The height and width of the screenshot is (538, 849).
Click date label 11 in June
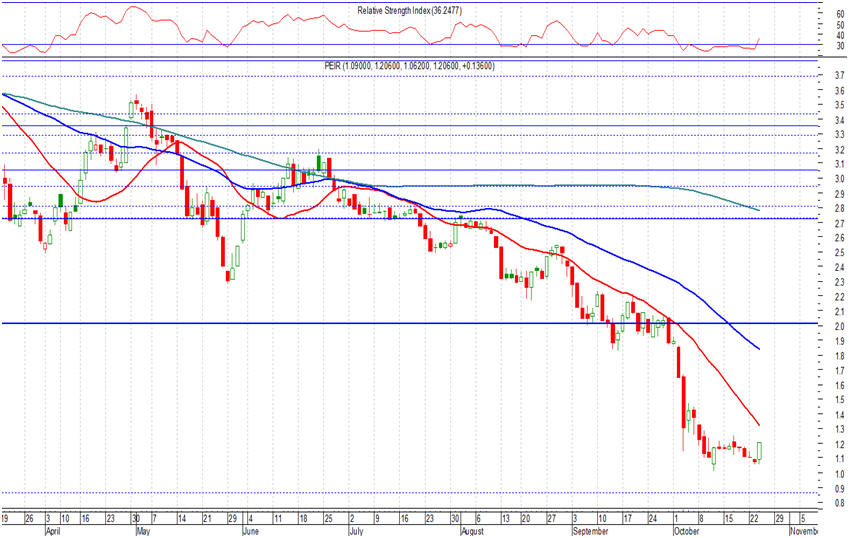[x=278, y=519]
